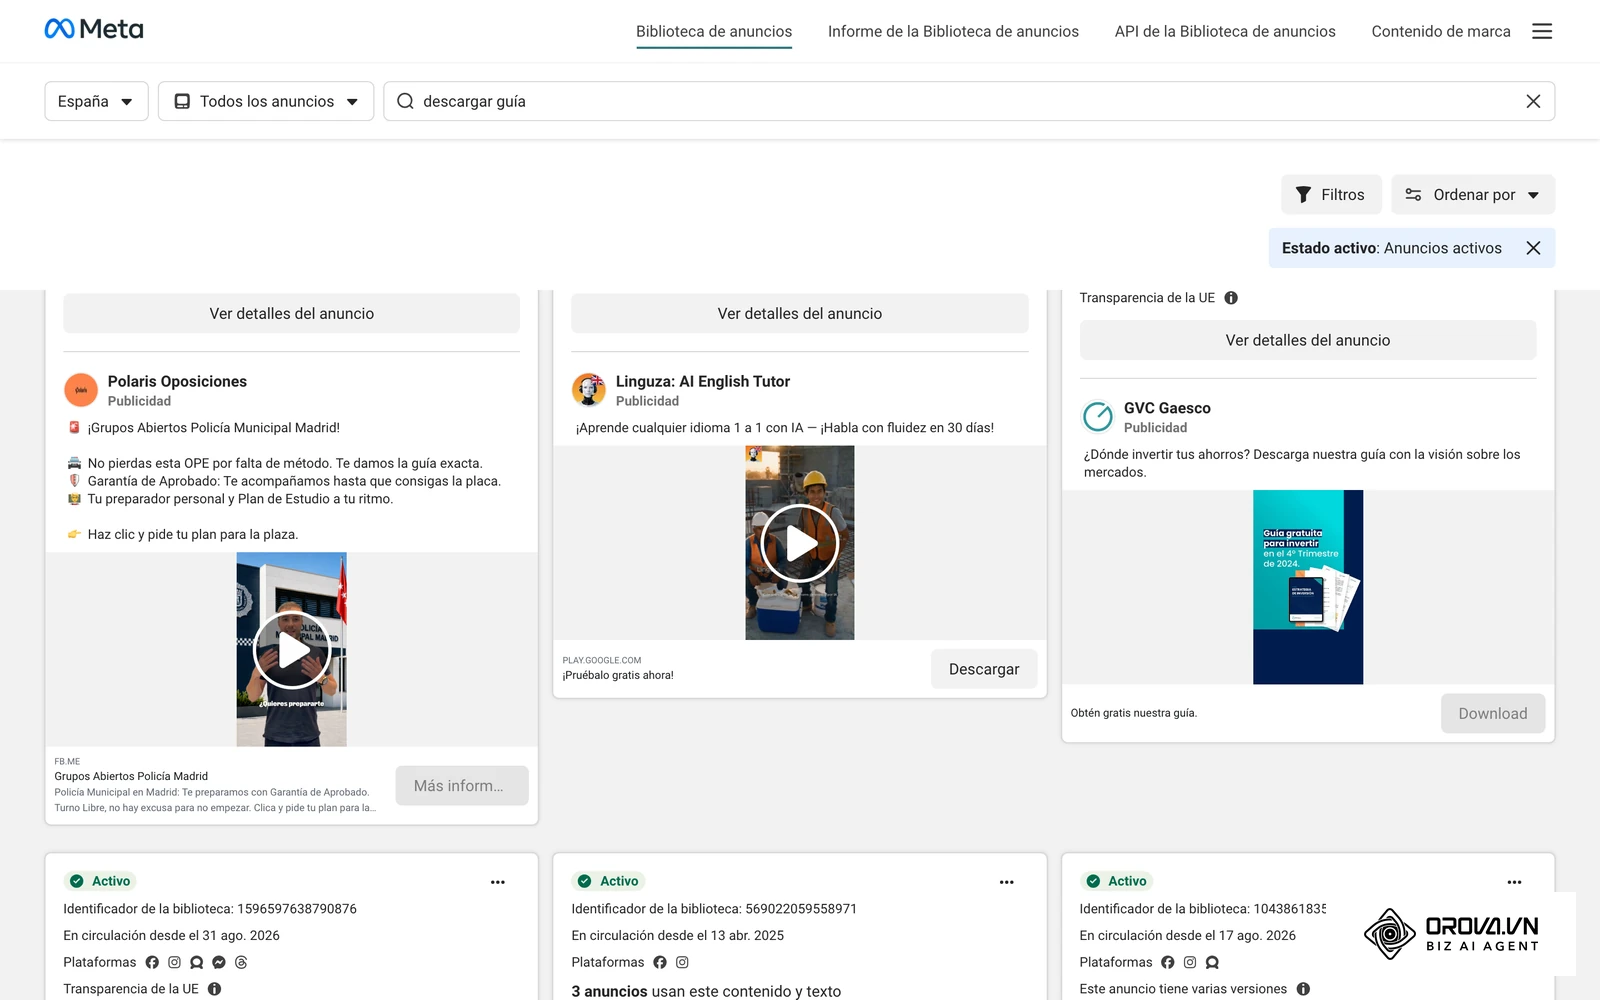
Task: Click info icon next to 'Este anuncio tiene varias versiones'
Action: (1303, 989)
